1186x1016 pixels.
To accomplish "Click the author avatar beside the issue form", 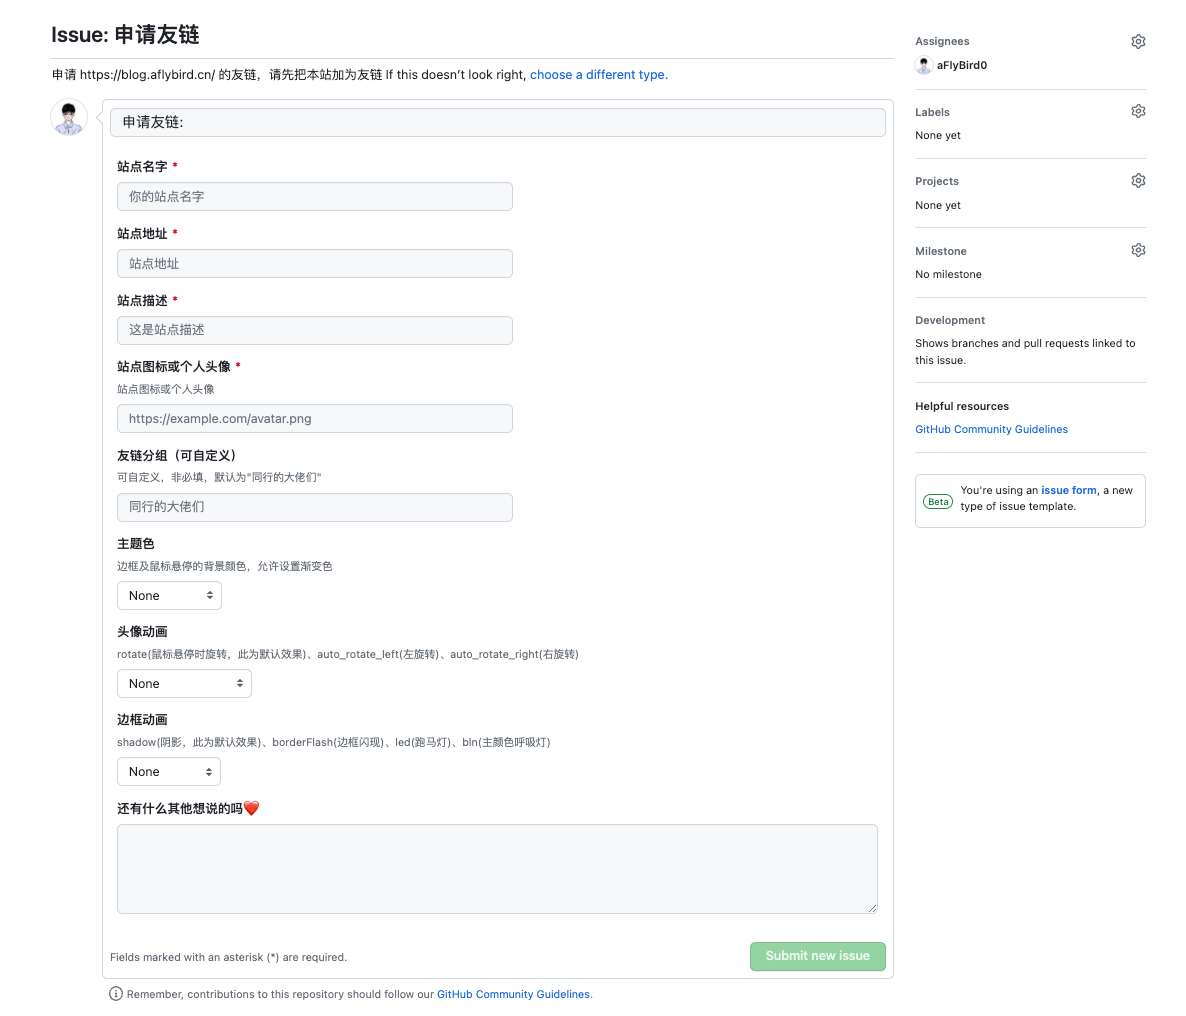I will [69, 118].
